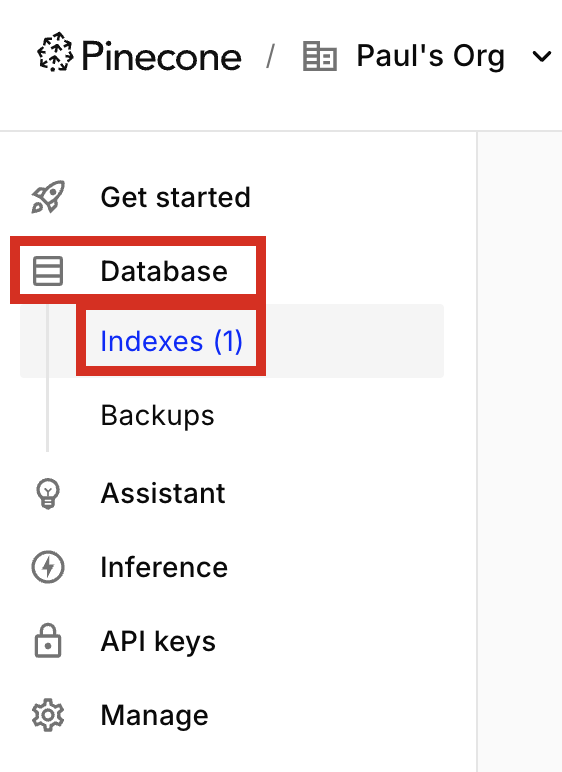Screen dimensions: 562x772
Task: Click the breadcrumb slash separator
Action: point(270,56)
